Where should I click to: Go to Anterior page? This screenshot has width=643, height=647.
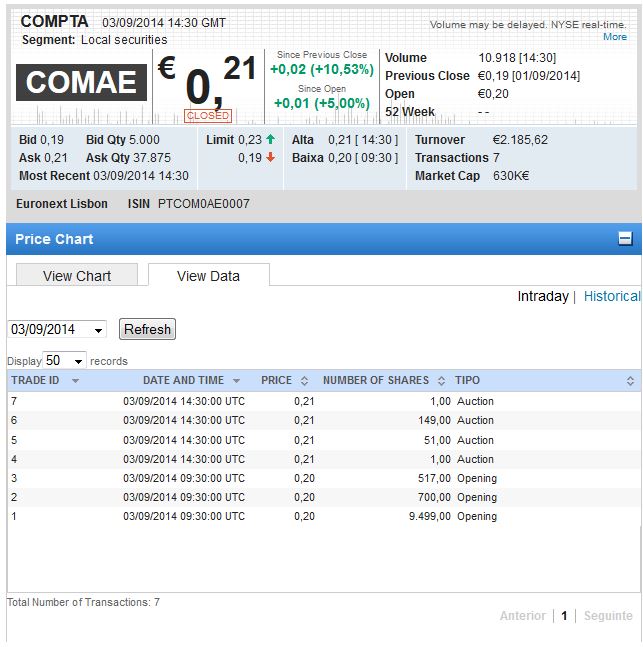tap(522, 616)
